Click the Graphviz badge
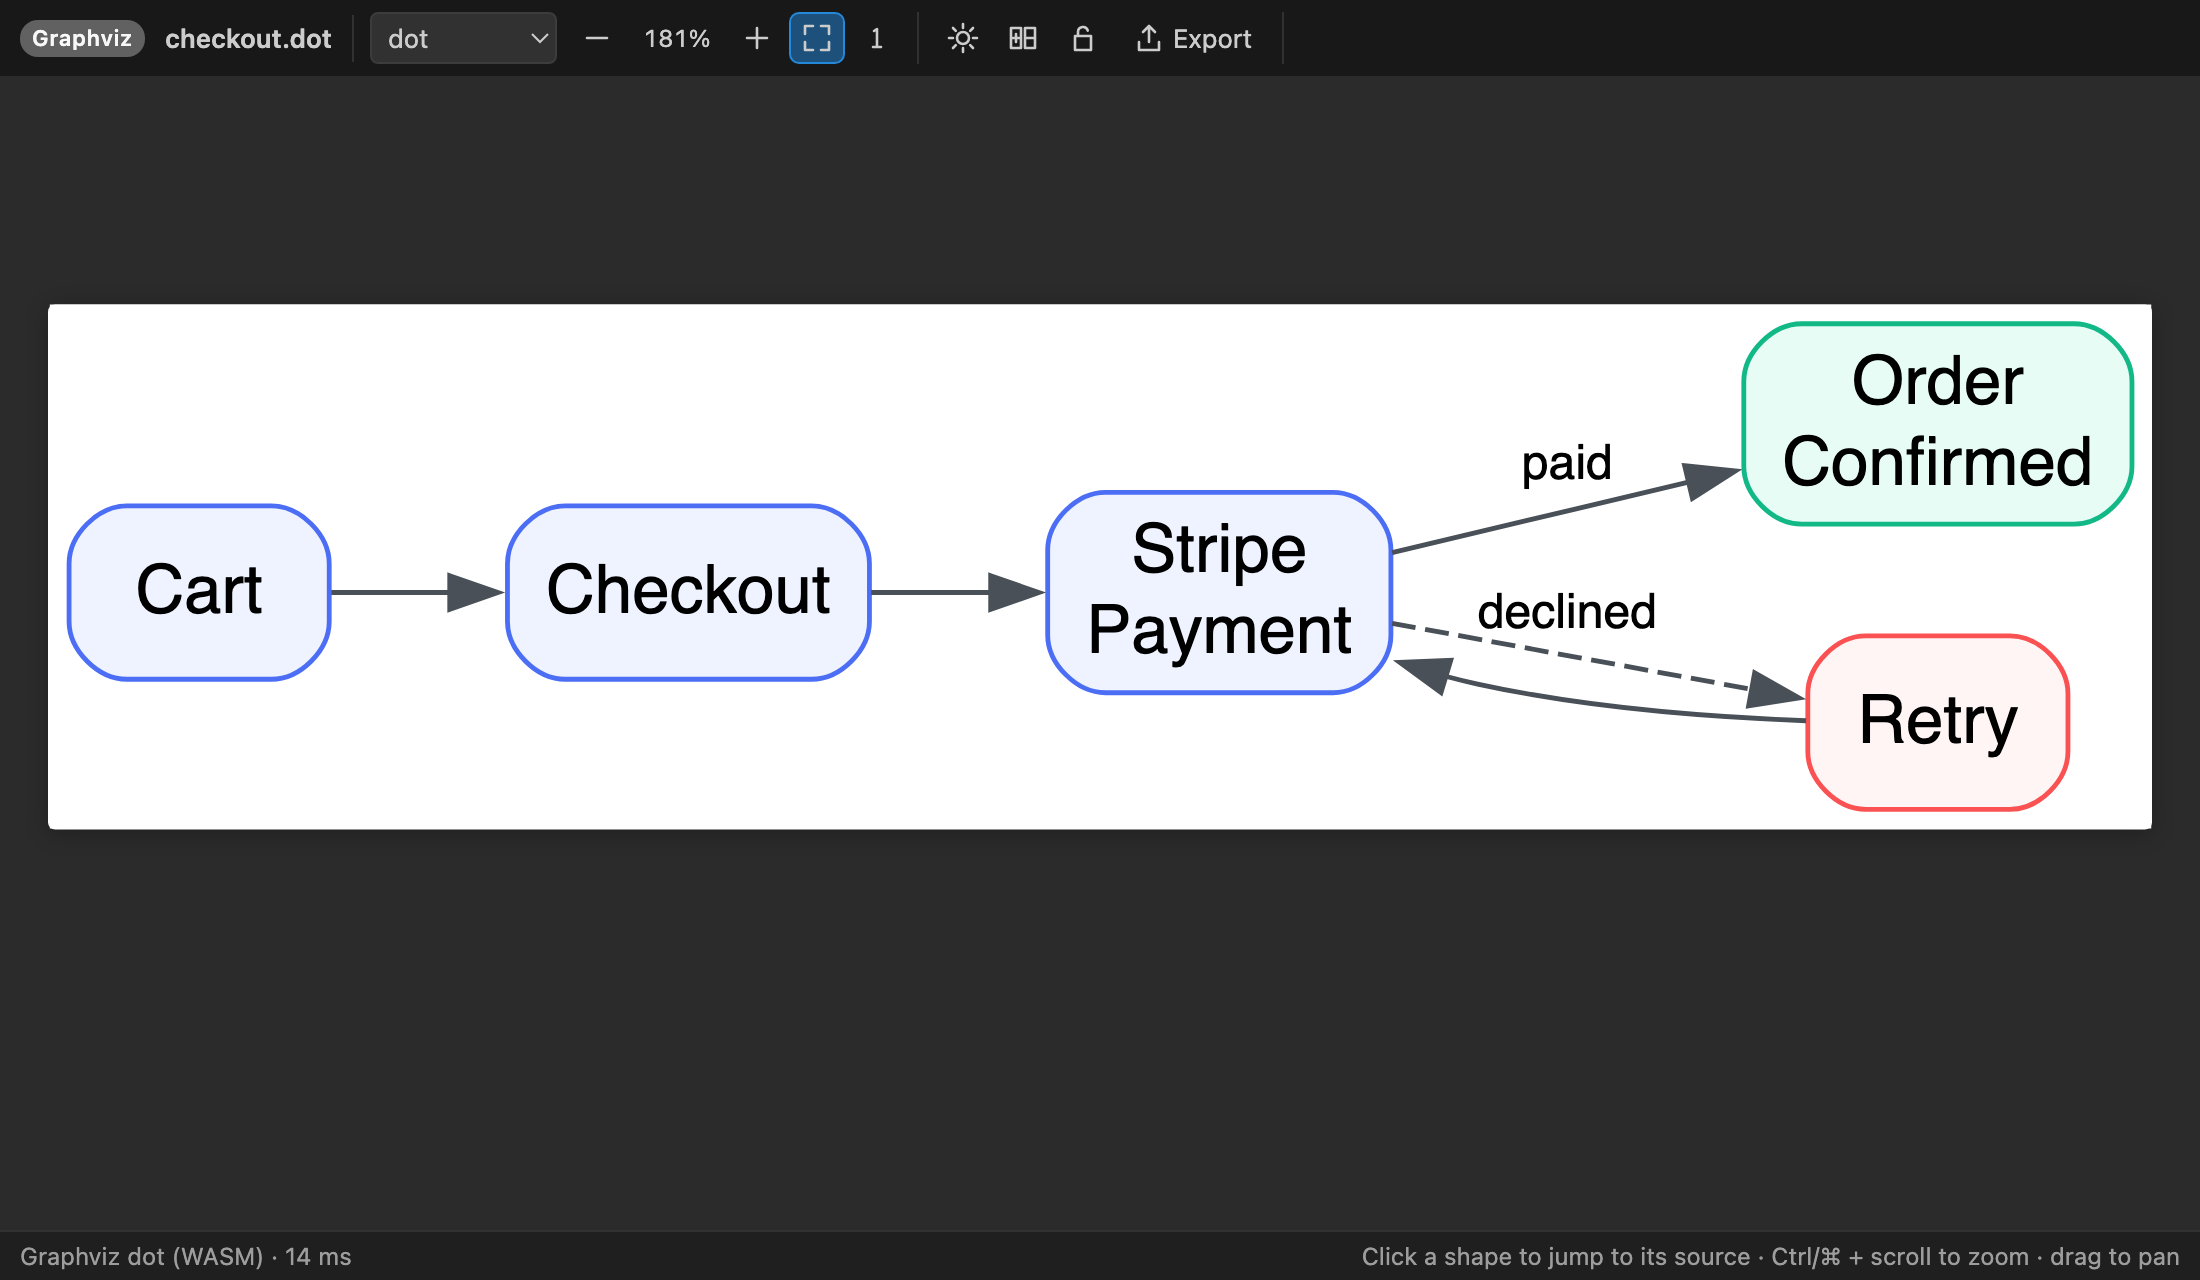The width and height of the screenshot is (2200, 1280). pyautogui.click(x=82, y=39)
